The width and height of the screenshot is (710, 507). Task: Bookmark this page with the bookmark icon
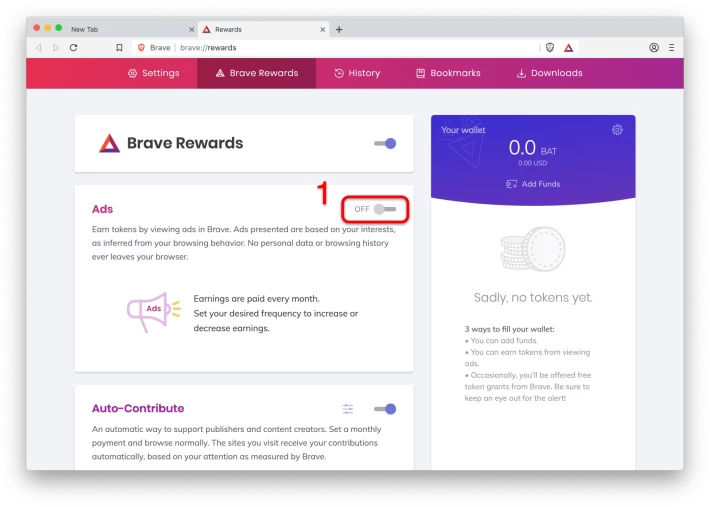(x=119, y=48)
